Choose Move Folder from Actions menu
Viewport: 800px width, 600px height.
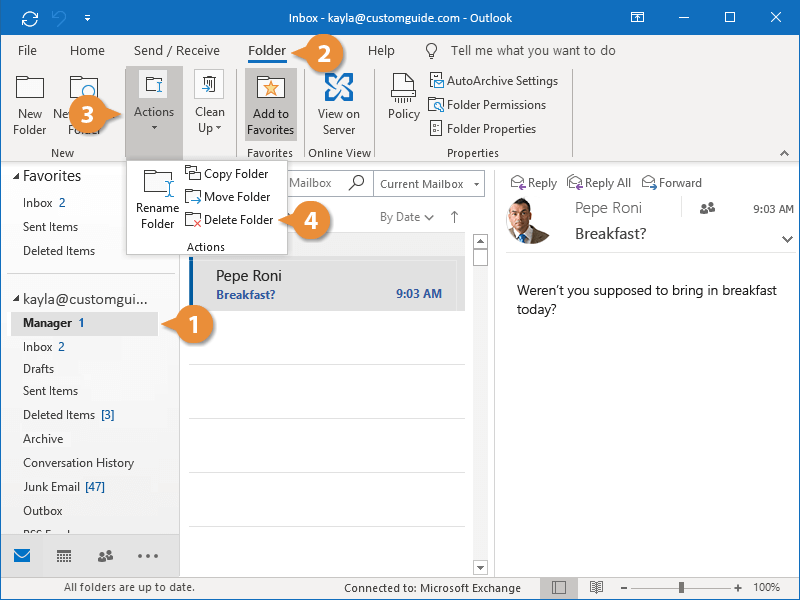click(x=228, y=197)
